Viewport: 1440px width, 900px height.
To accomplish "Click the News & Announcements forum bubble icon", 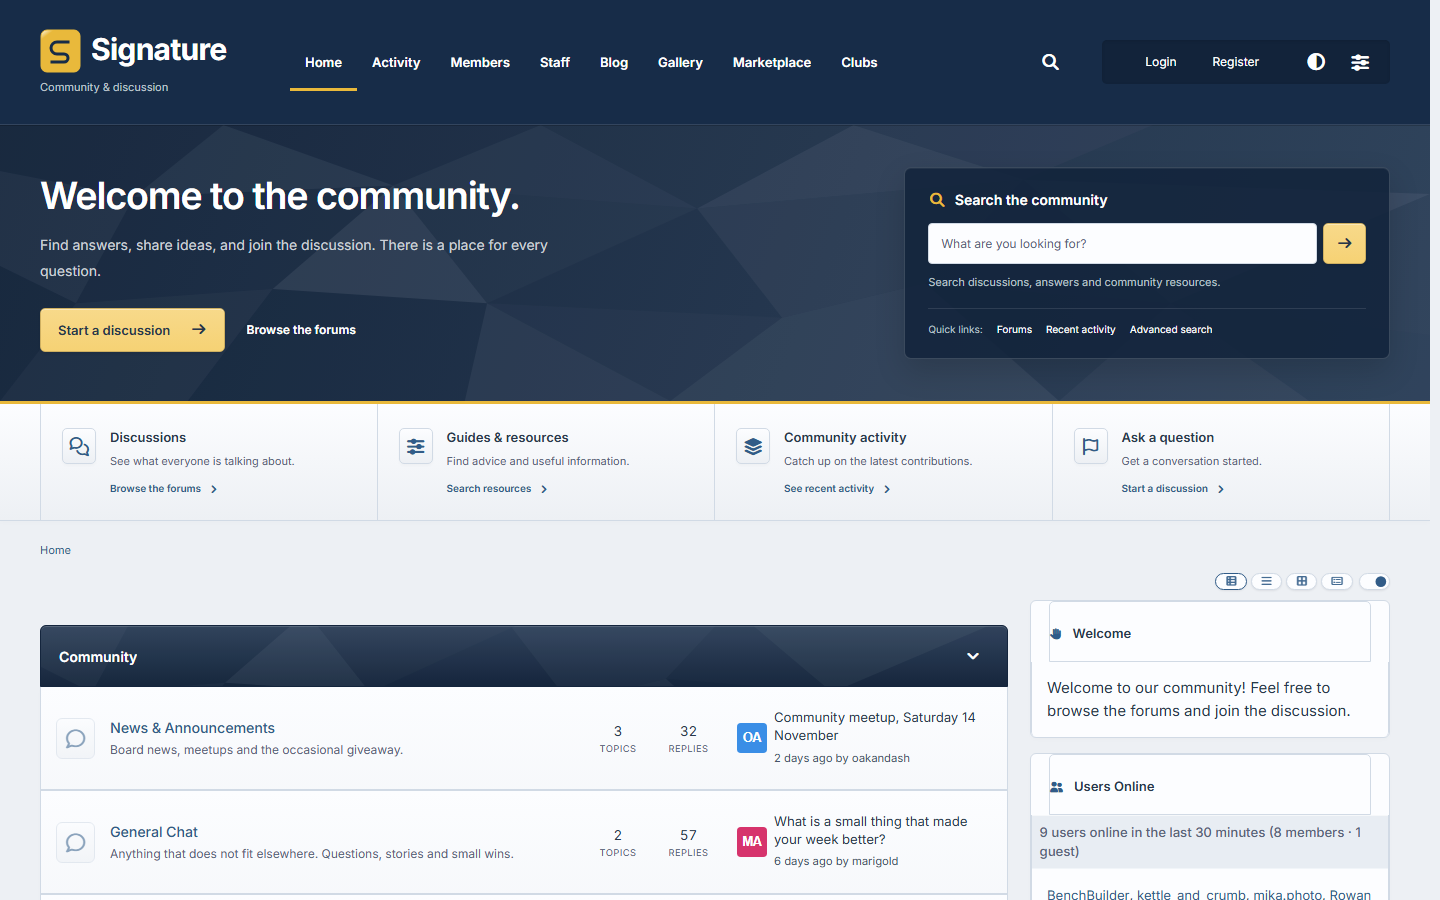I will (75, 739).
